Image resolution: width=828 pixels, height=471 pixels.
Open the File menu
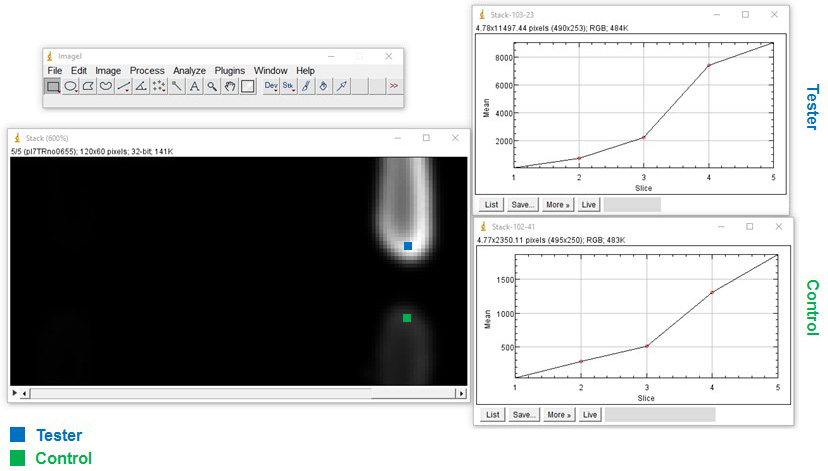(54, 70)
